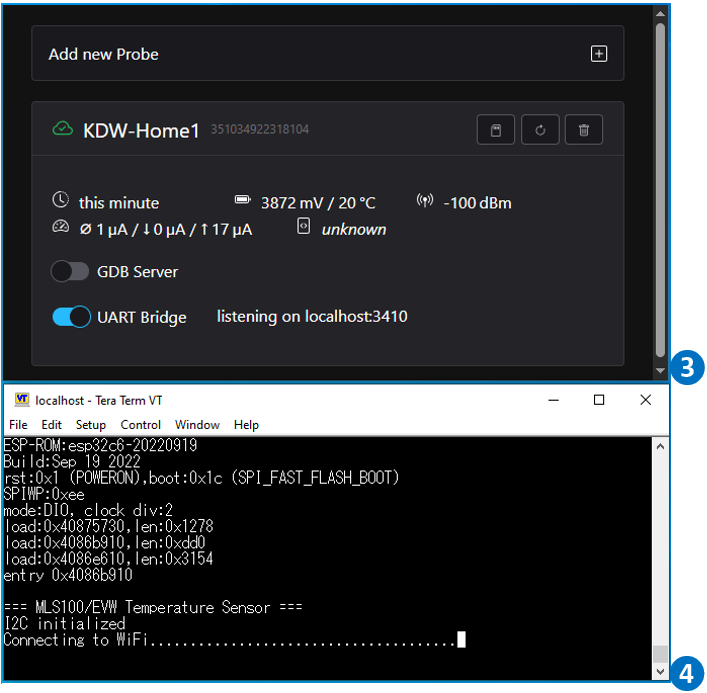The image size is (707, 693).
Task: Open the Control menu in Tera Term
Action: click(x=140, y=425)
